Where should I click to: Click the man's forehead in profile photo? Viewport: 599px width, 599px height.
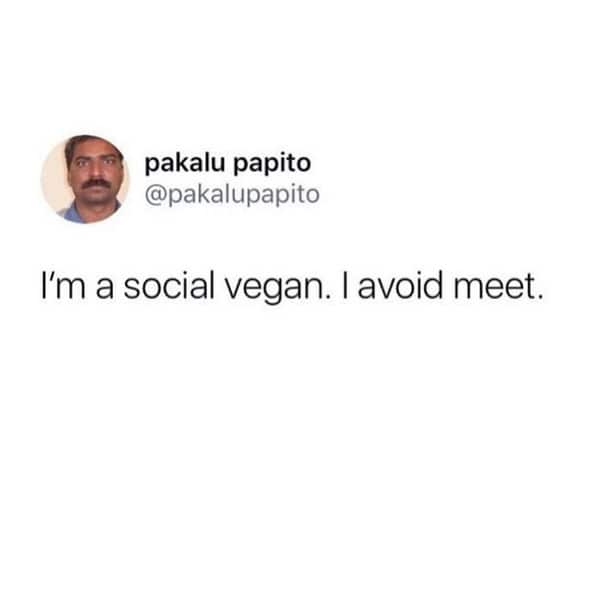pos(93,149)
